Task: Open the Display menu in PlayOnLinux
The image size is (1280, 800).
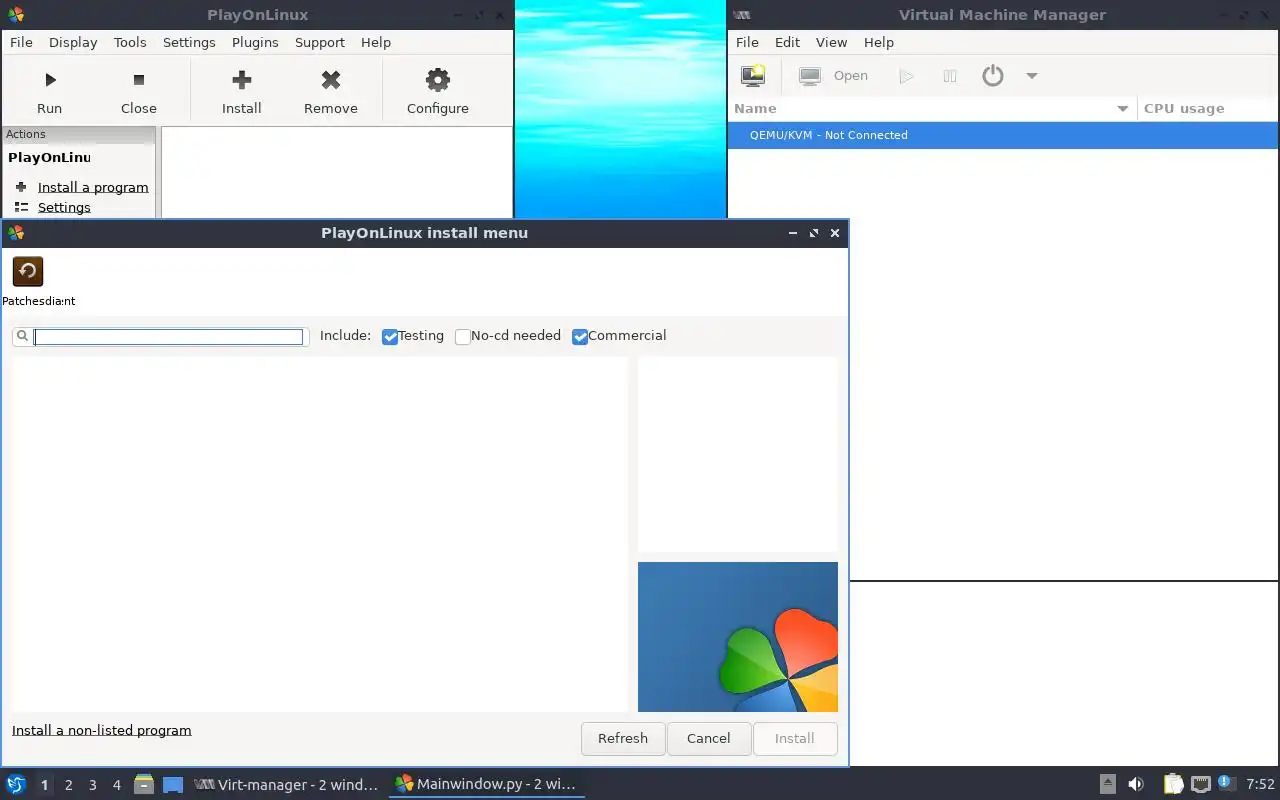Action: [x=73, y=42]
